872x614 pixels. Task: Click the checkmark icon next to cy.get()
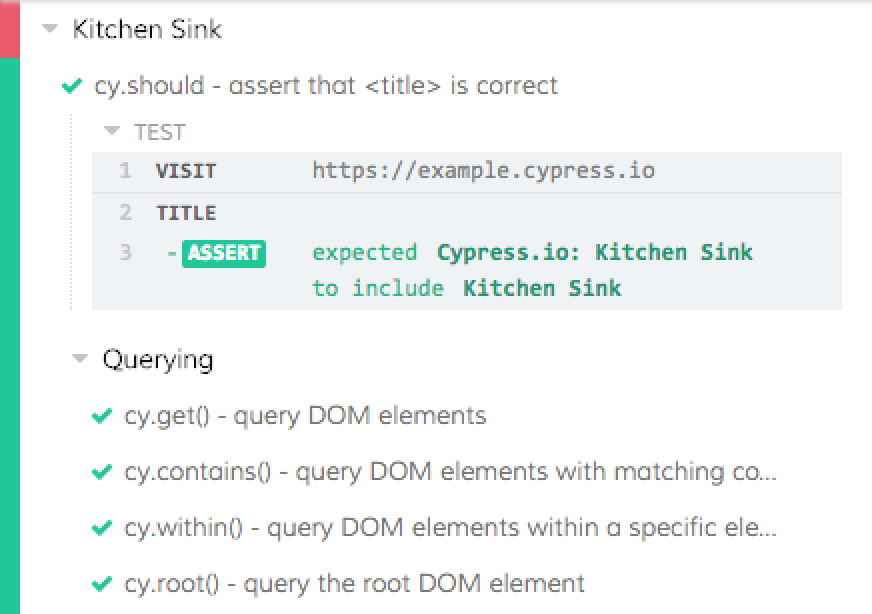(101, 416)
